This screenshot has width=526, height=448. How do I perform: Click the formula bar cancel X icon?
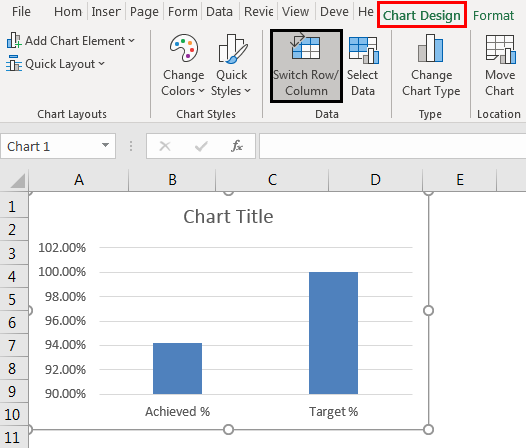click(165, 146)
